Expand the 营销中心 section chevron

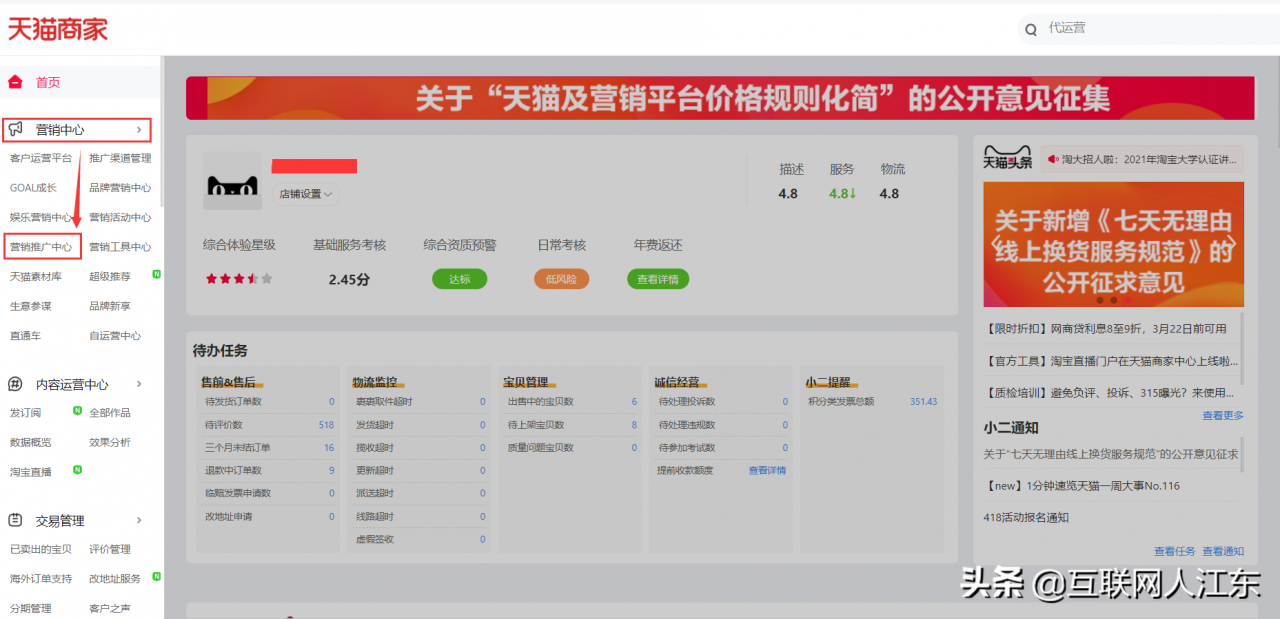139,130
